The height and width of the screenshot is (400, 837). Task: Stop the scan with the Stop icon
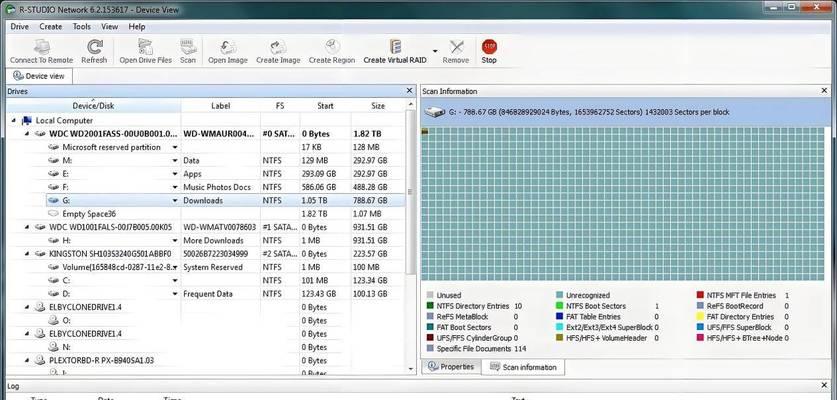[489, 47]
